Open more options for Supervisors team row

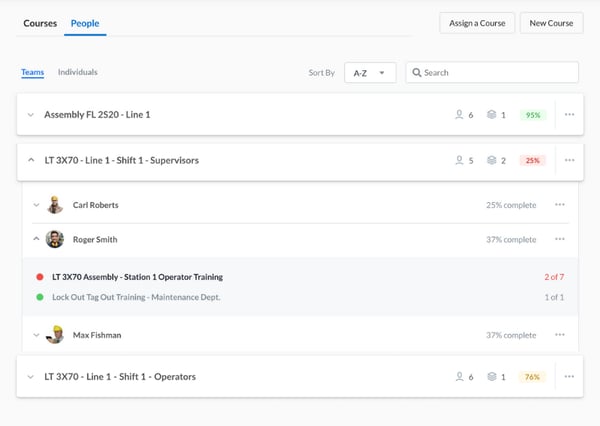pos(569,160)
